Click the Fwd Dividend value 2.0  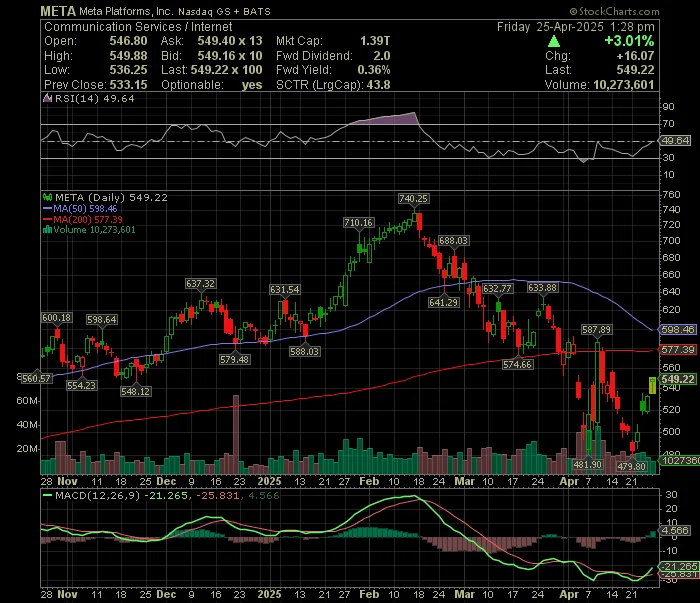382,56
